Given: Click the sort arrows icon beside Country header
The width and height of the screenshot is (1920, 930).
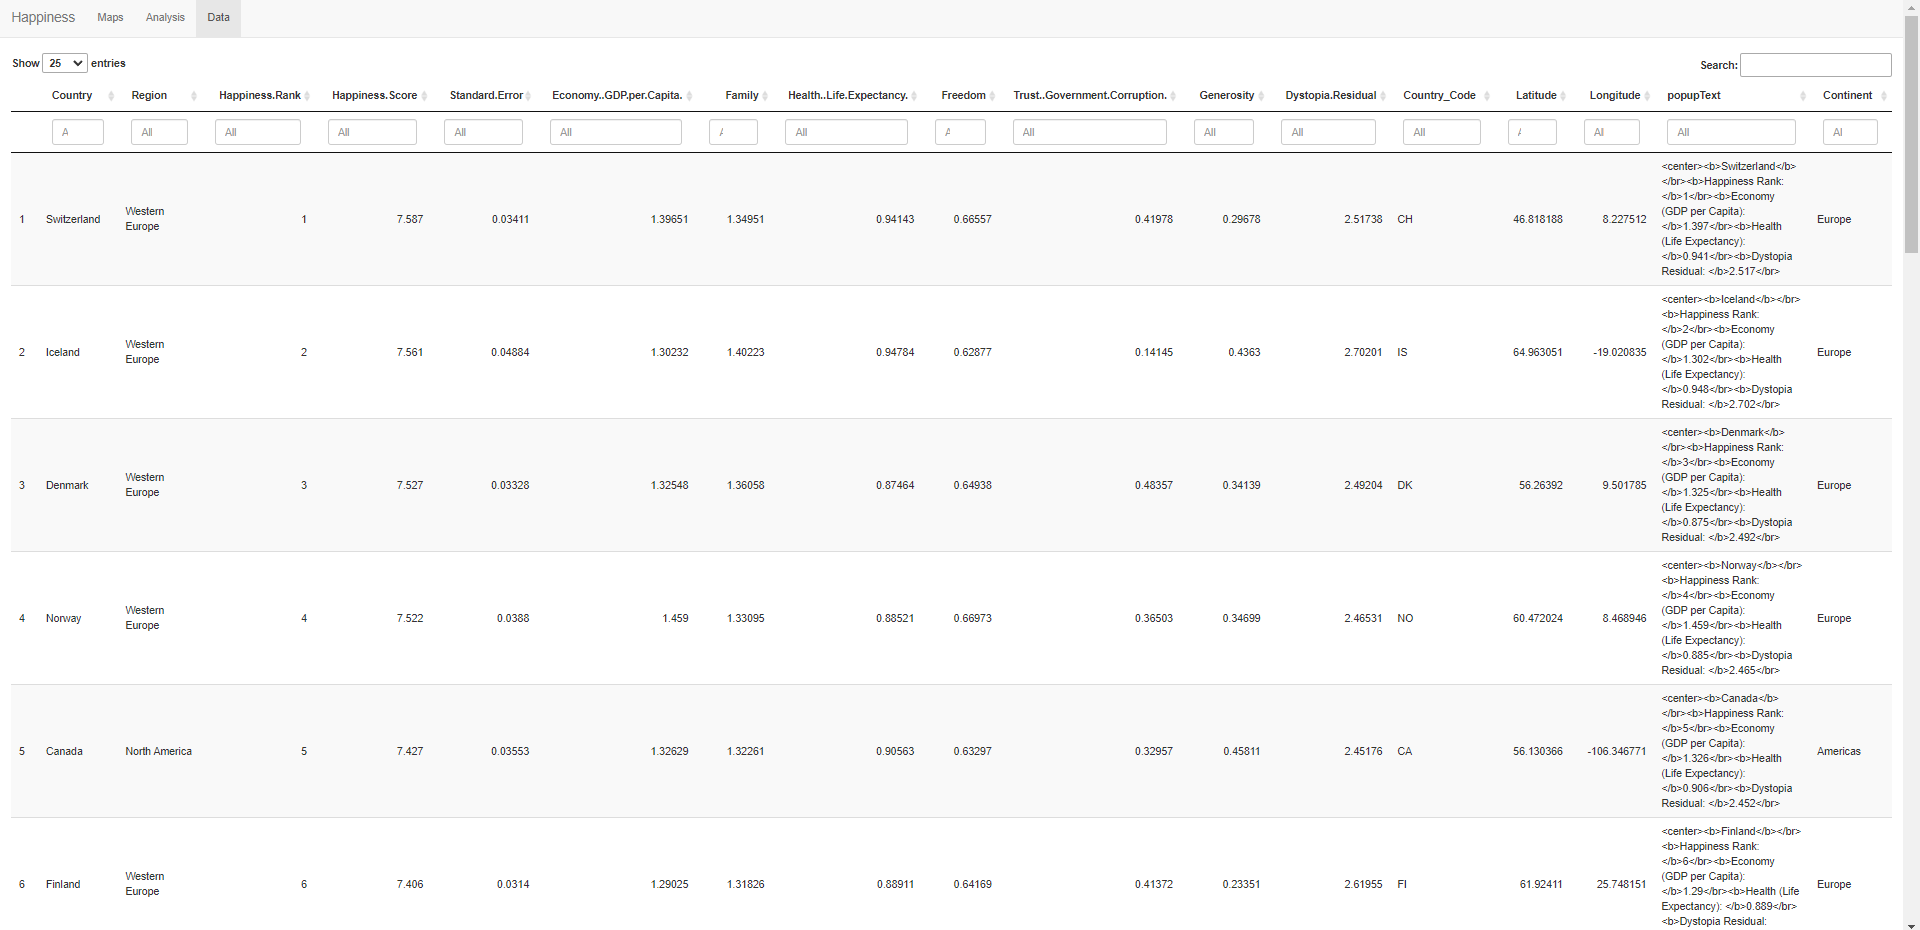Looking at the screenshot, I should 111,96.
